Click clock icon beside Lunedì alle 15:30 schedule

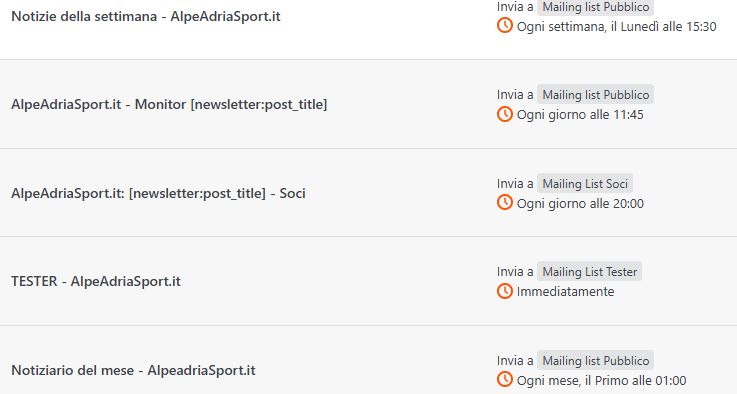505,25
